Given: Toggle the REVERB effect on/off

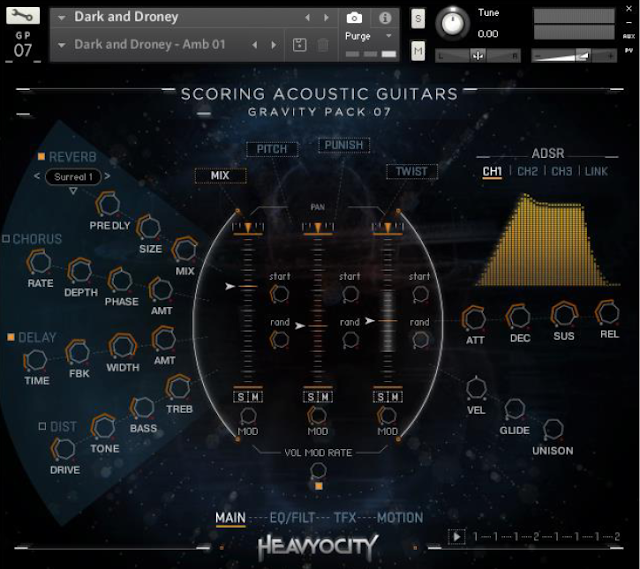Looking at the screenshot, I should (41, 156).
